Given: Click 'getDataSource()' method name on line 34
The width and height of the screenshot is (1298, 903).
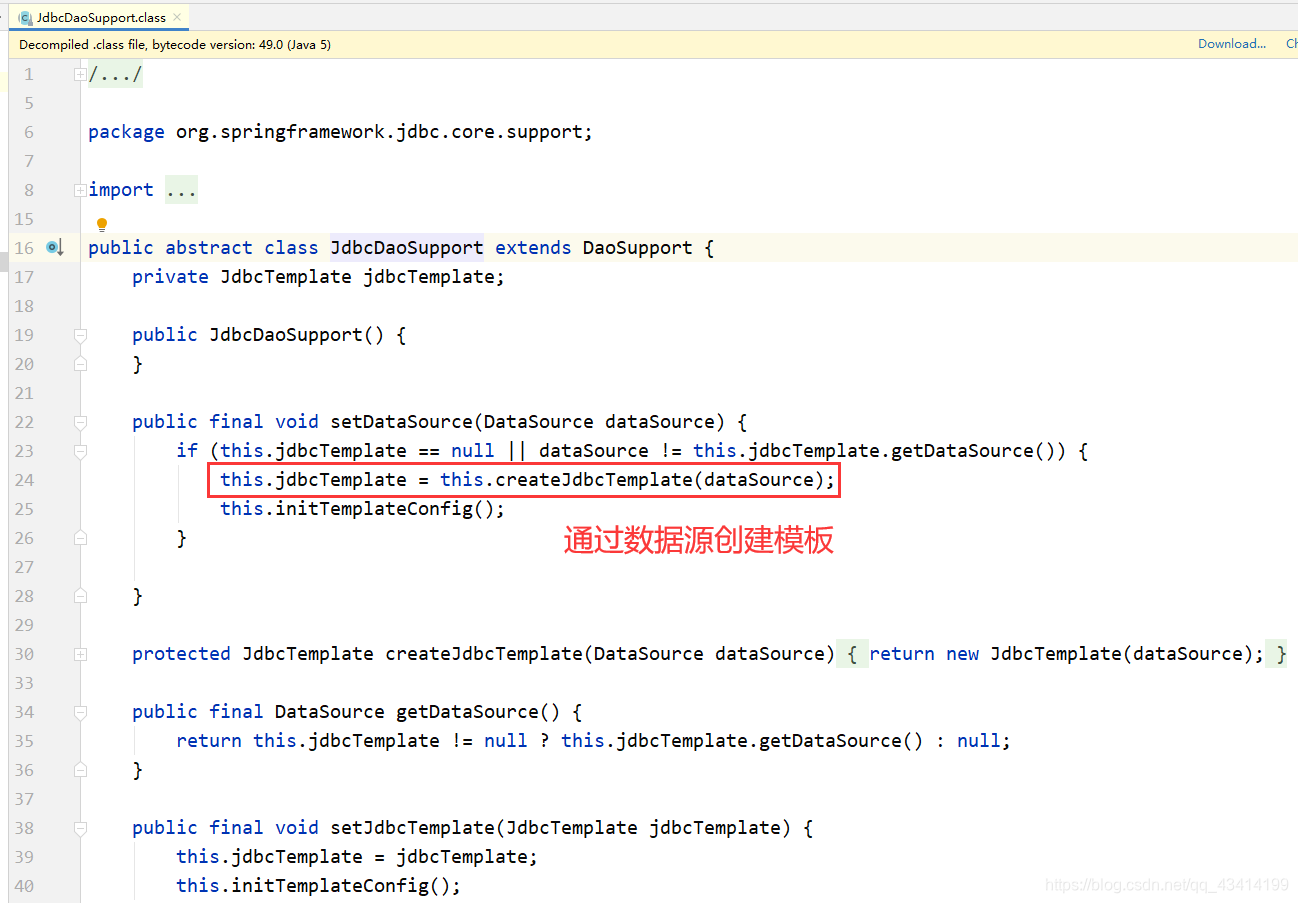Looking at the screenshot, I should 478,712.
